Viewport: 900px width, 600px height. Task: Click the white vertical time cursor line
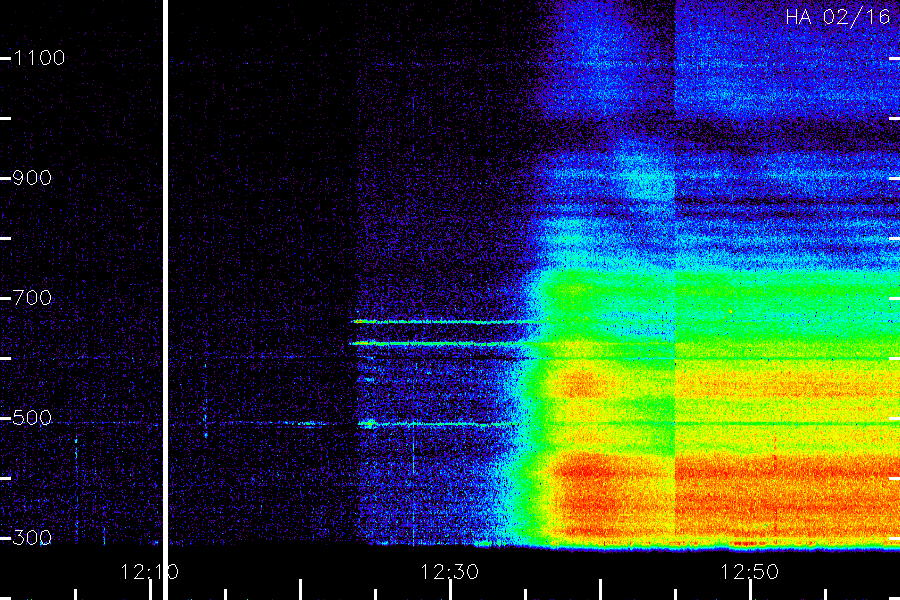coord(165,300)
